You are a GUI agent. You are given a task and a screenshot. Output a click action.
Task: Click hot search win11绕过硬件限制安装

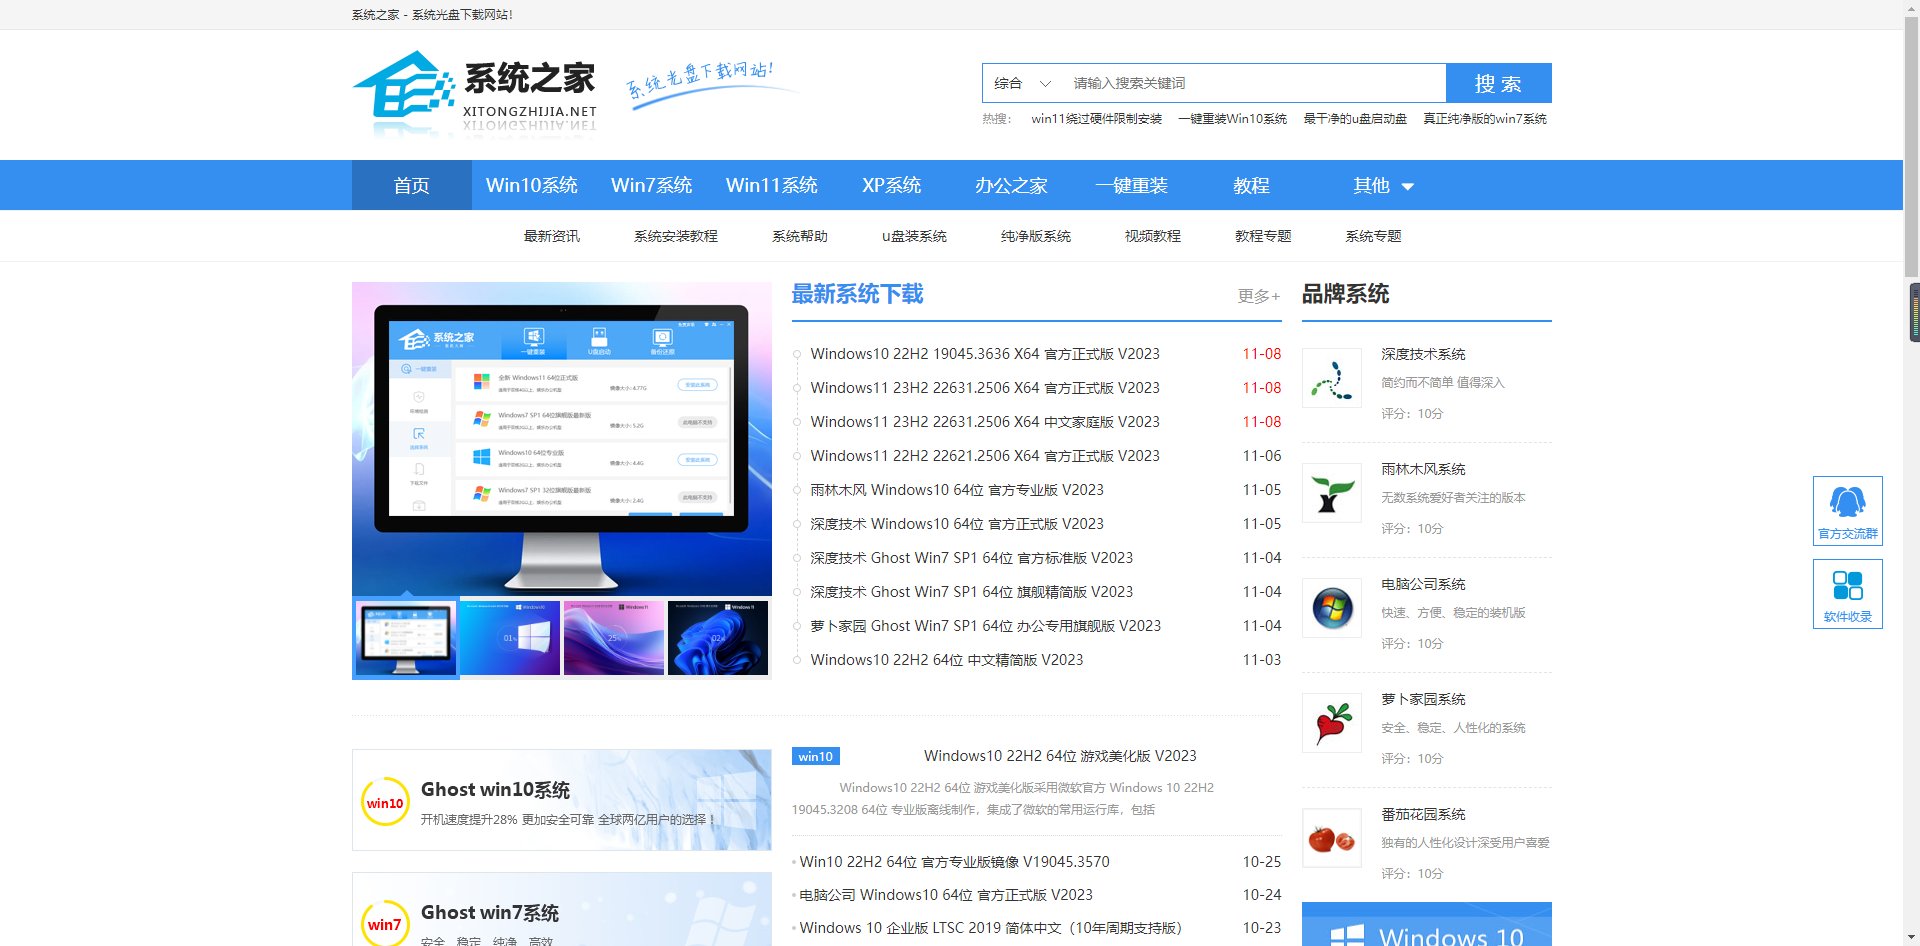click(1097, 119)
